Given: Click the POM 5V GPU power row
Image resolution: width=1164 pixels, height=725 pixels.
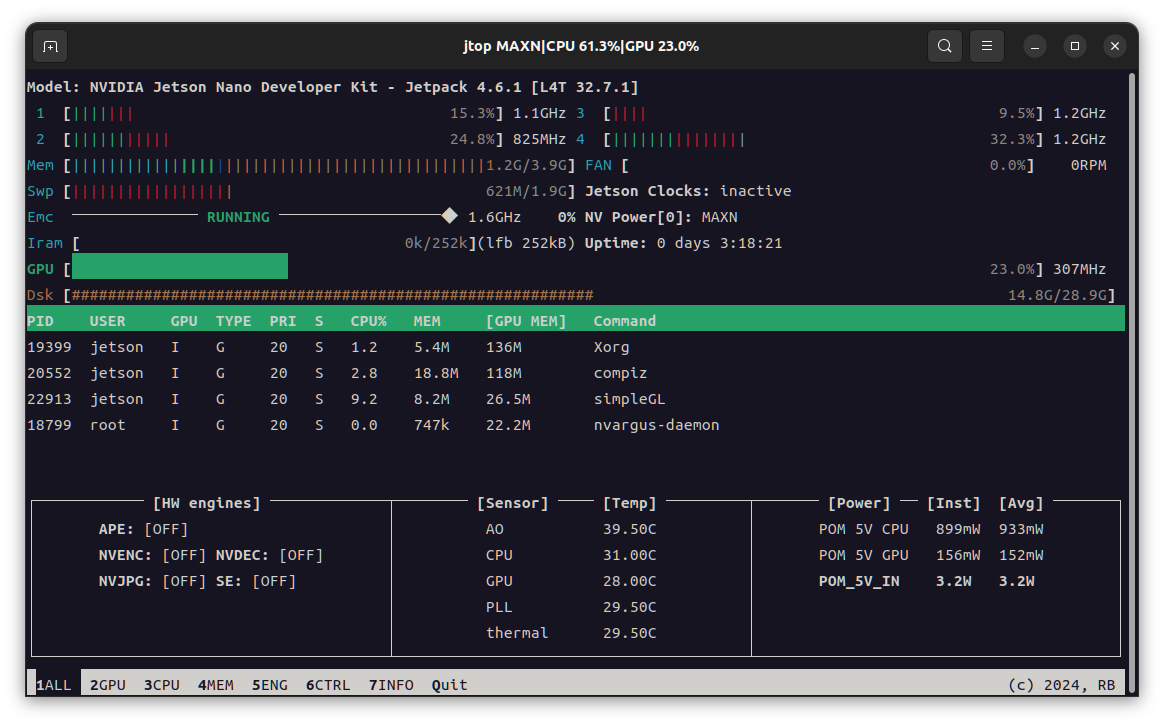Looking at the screenshot, I should [x=931, y=555].
